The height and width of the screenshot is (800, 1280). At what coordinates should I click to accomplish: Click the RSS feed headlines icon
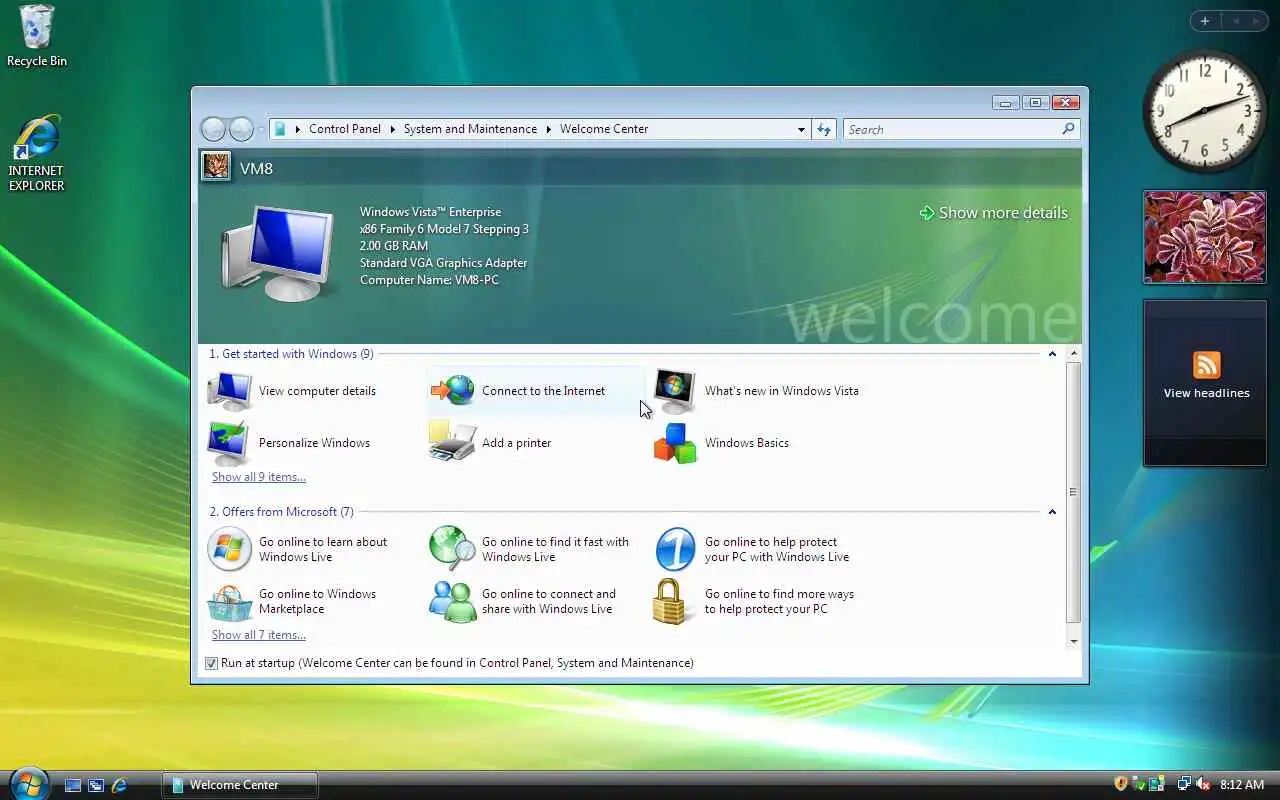(x=1206, y=365)
